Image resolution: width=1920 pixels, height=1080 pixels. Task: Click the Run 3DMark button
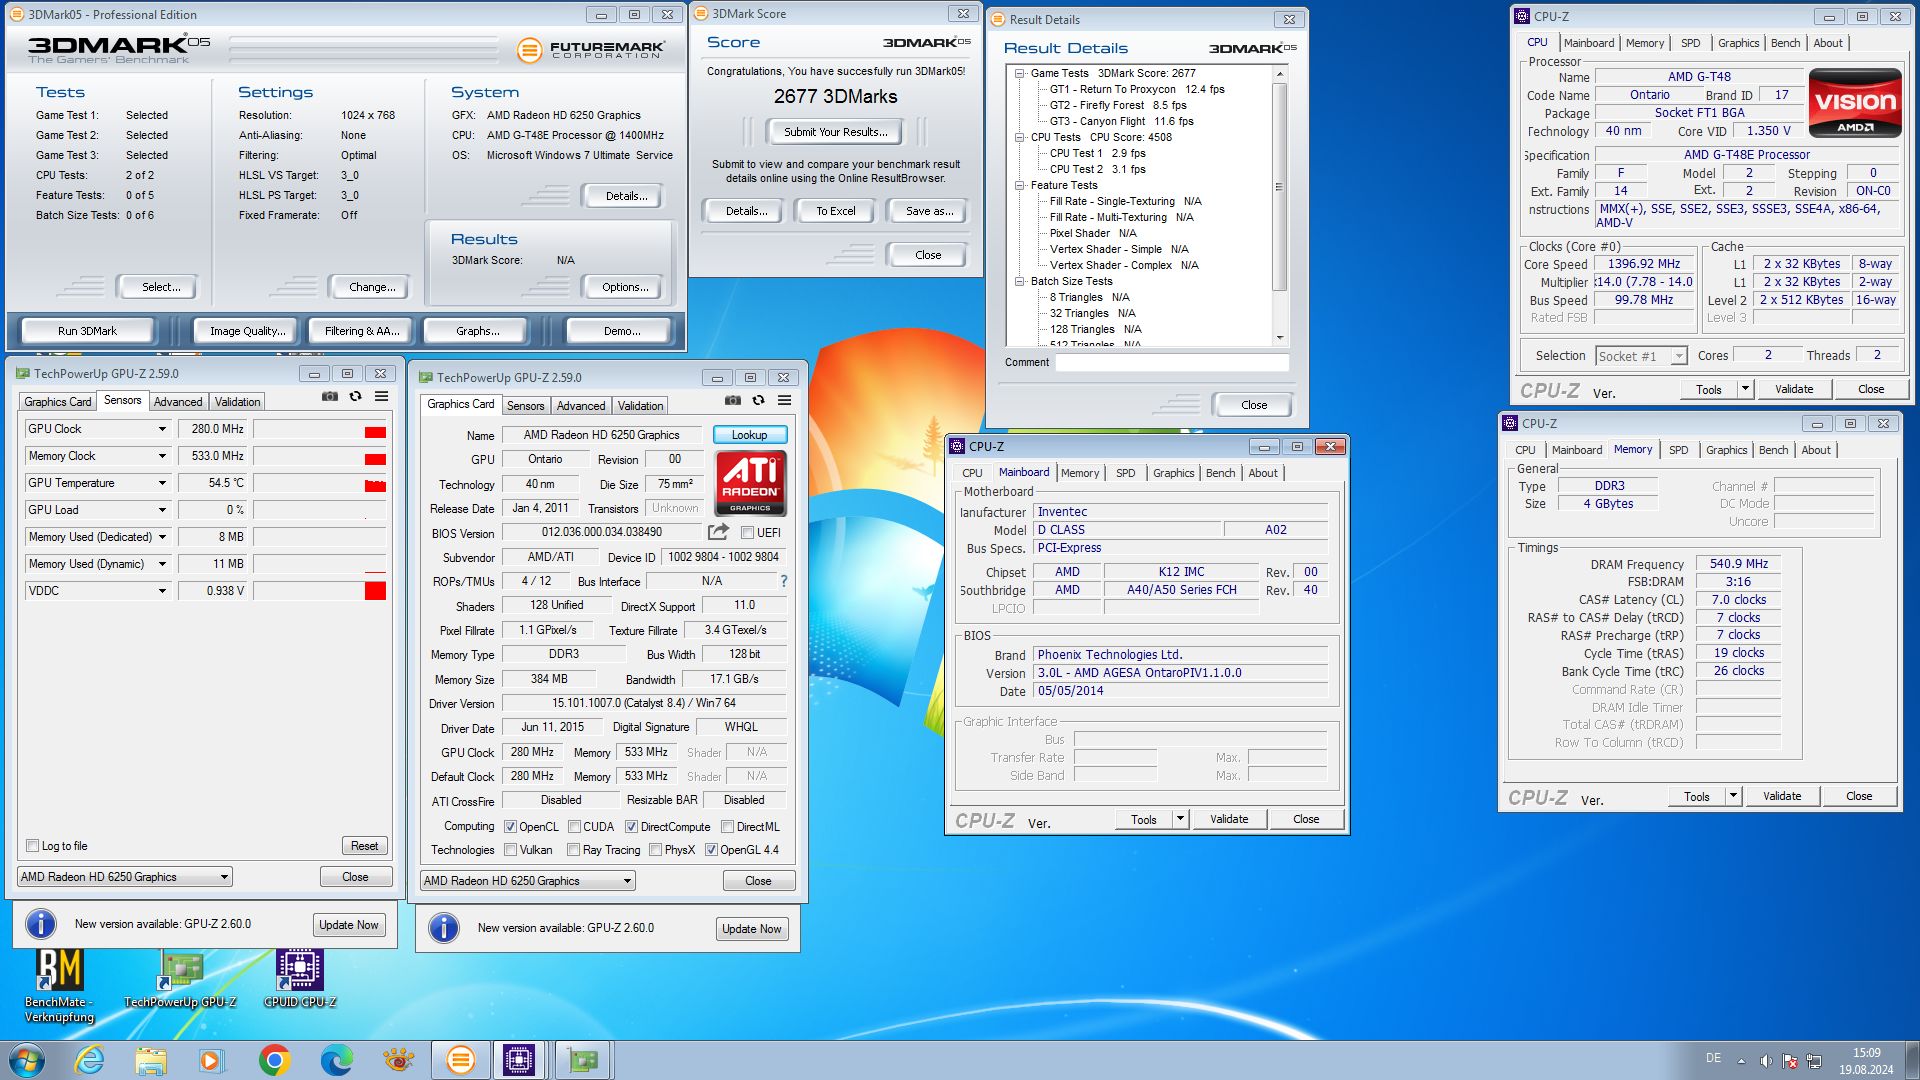[87, 331]
